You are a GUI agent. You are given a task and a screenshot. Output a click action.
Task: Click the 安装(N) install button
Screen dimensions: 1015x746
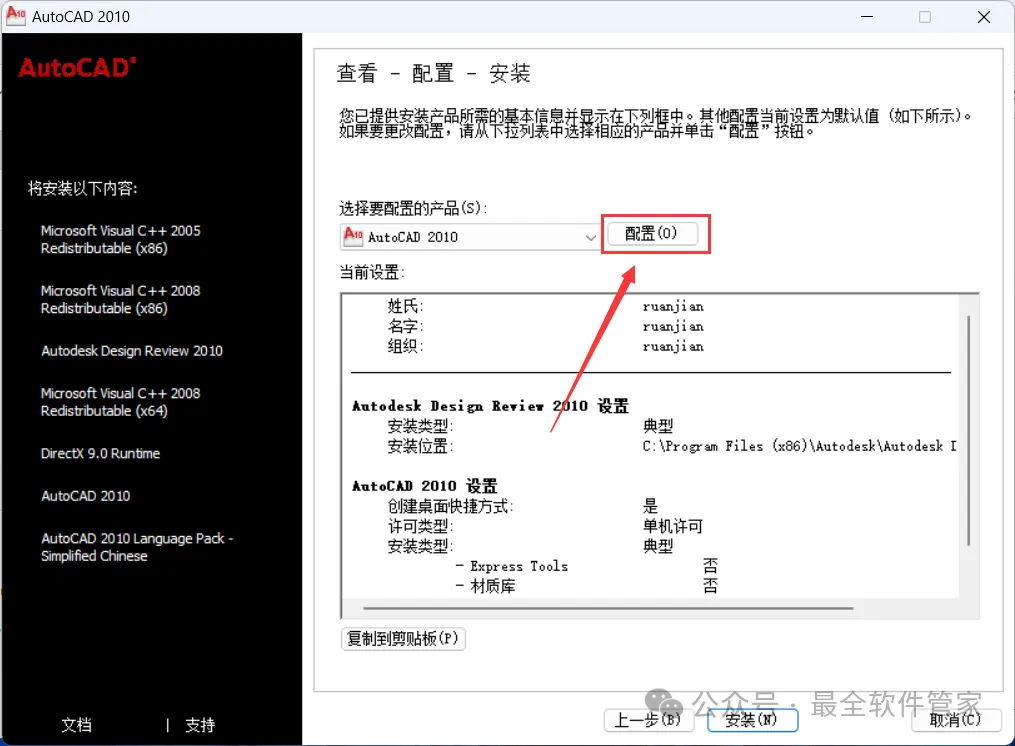(752, 719)
